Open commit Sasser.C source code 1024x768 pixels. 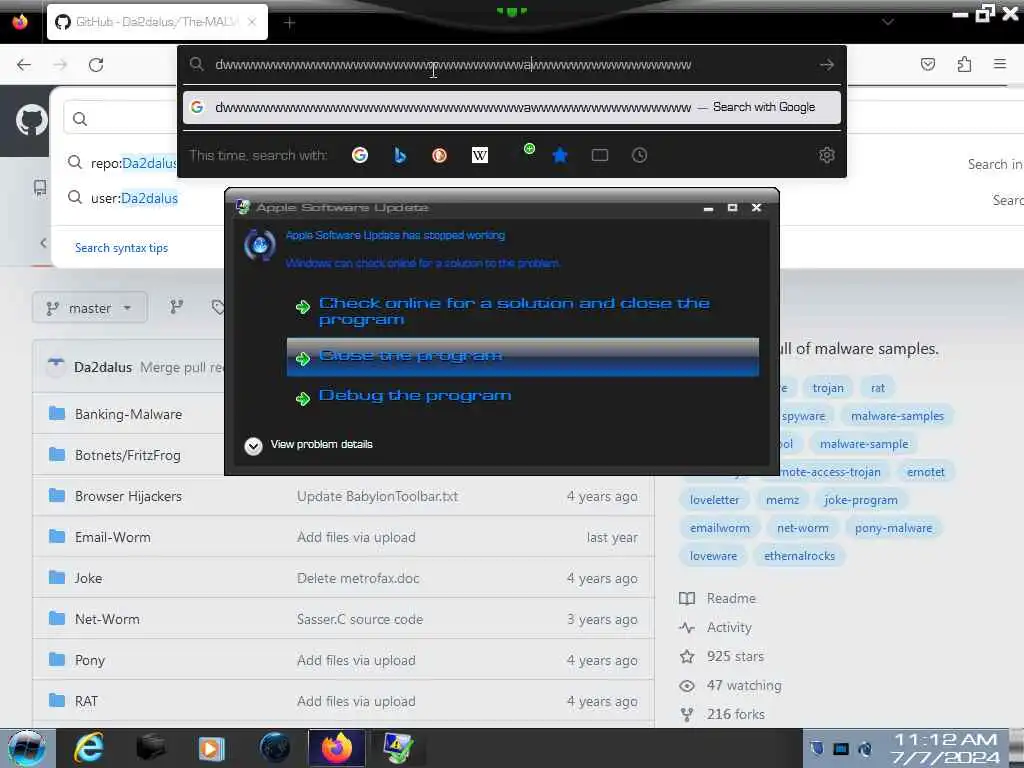(x=360, y=618)
